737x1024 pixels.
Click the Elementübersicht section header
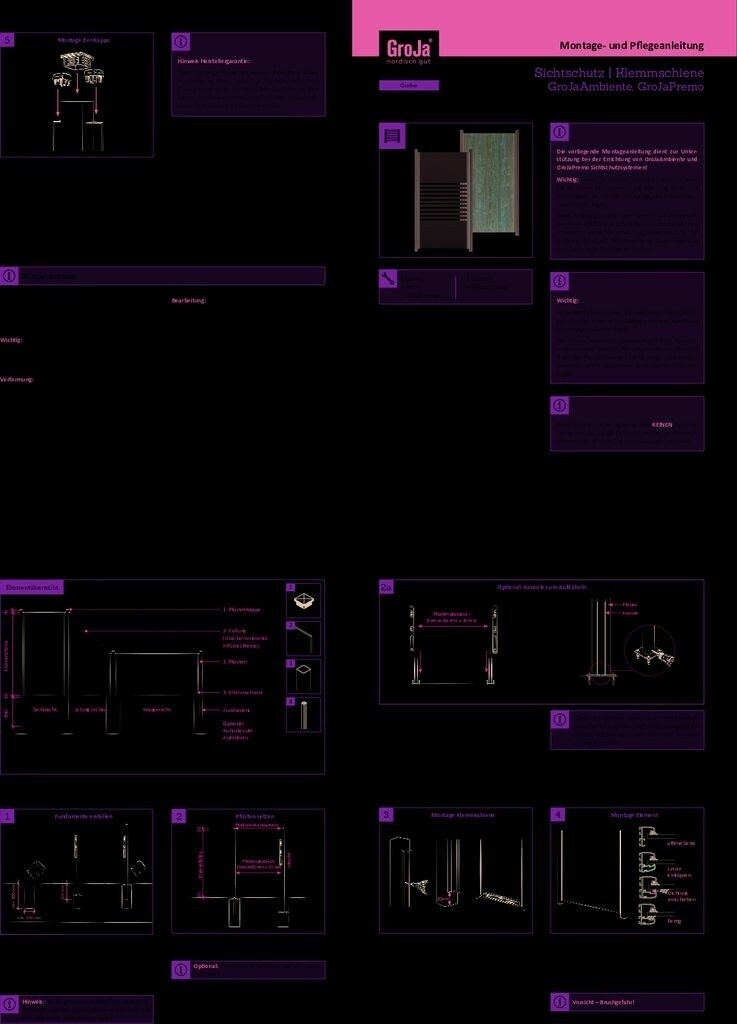tap(34, 587)
